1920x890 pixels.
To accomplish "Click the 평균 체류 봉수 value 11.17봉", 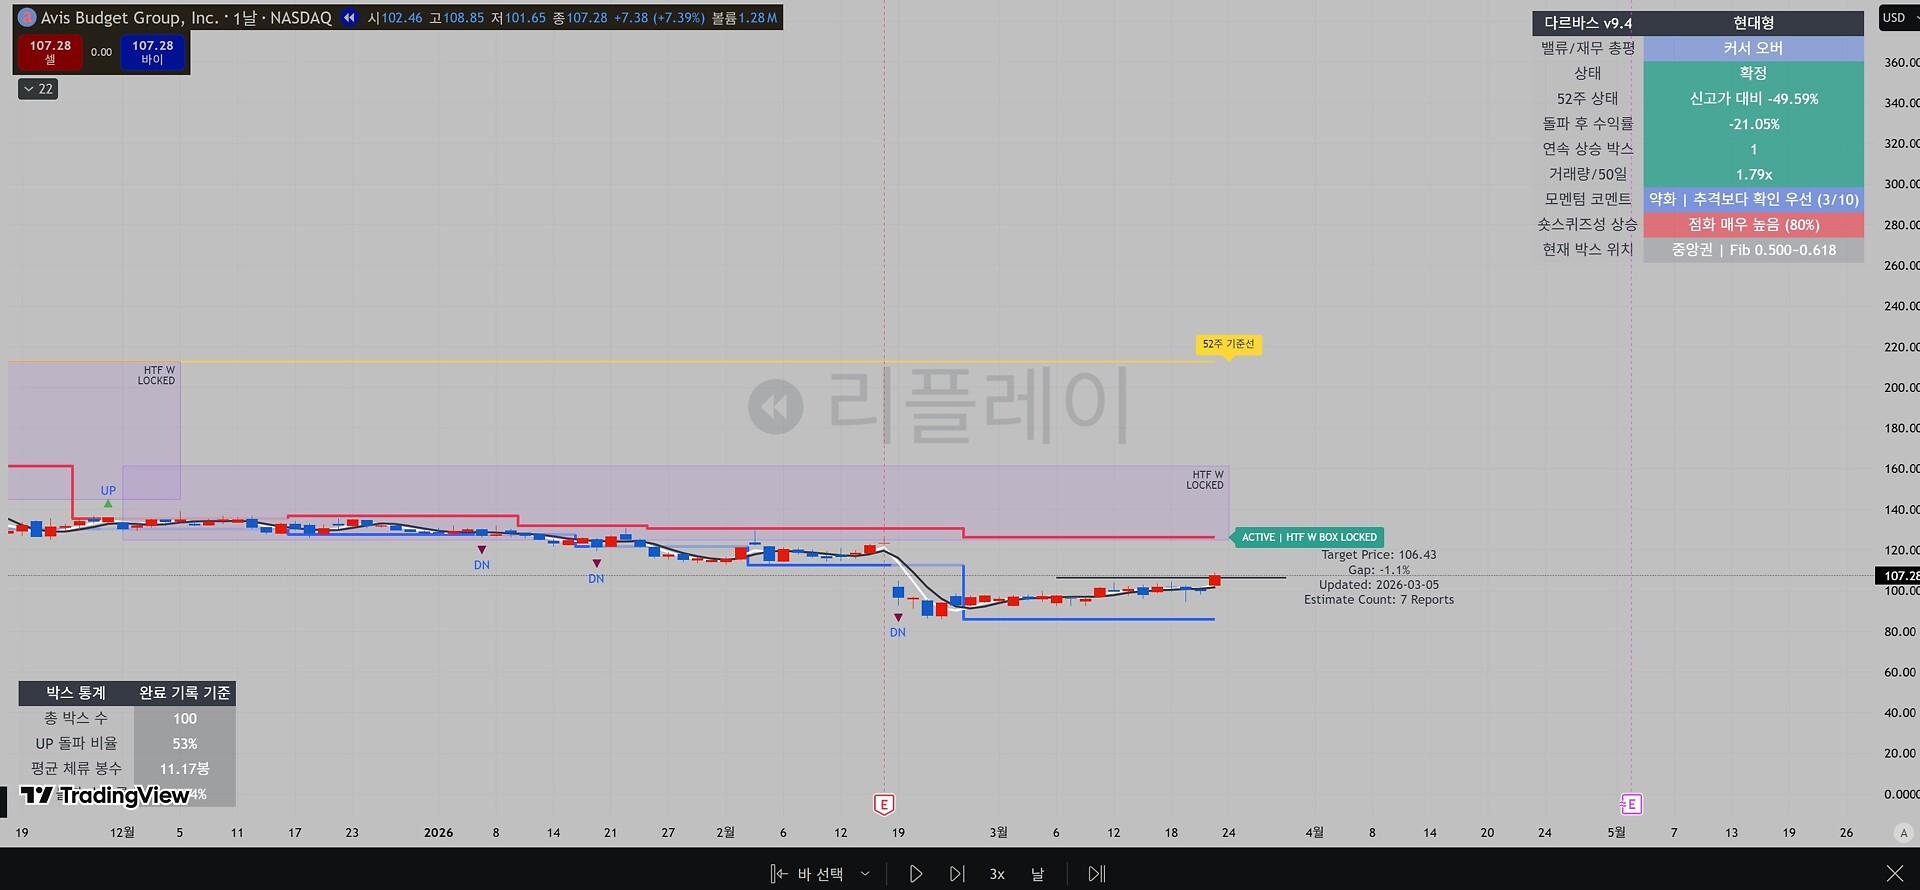I will pyautogui.click(x=185, y=768).
